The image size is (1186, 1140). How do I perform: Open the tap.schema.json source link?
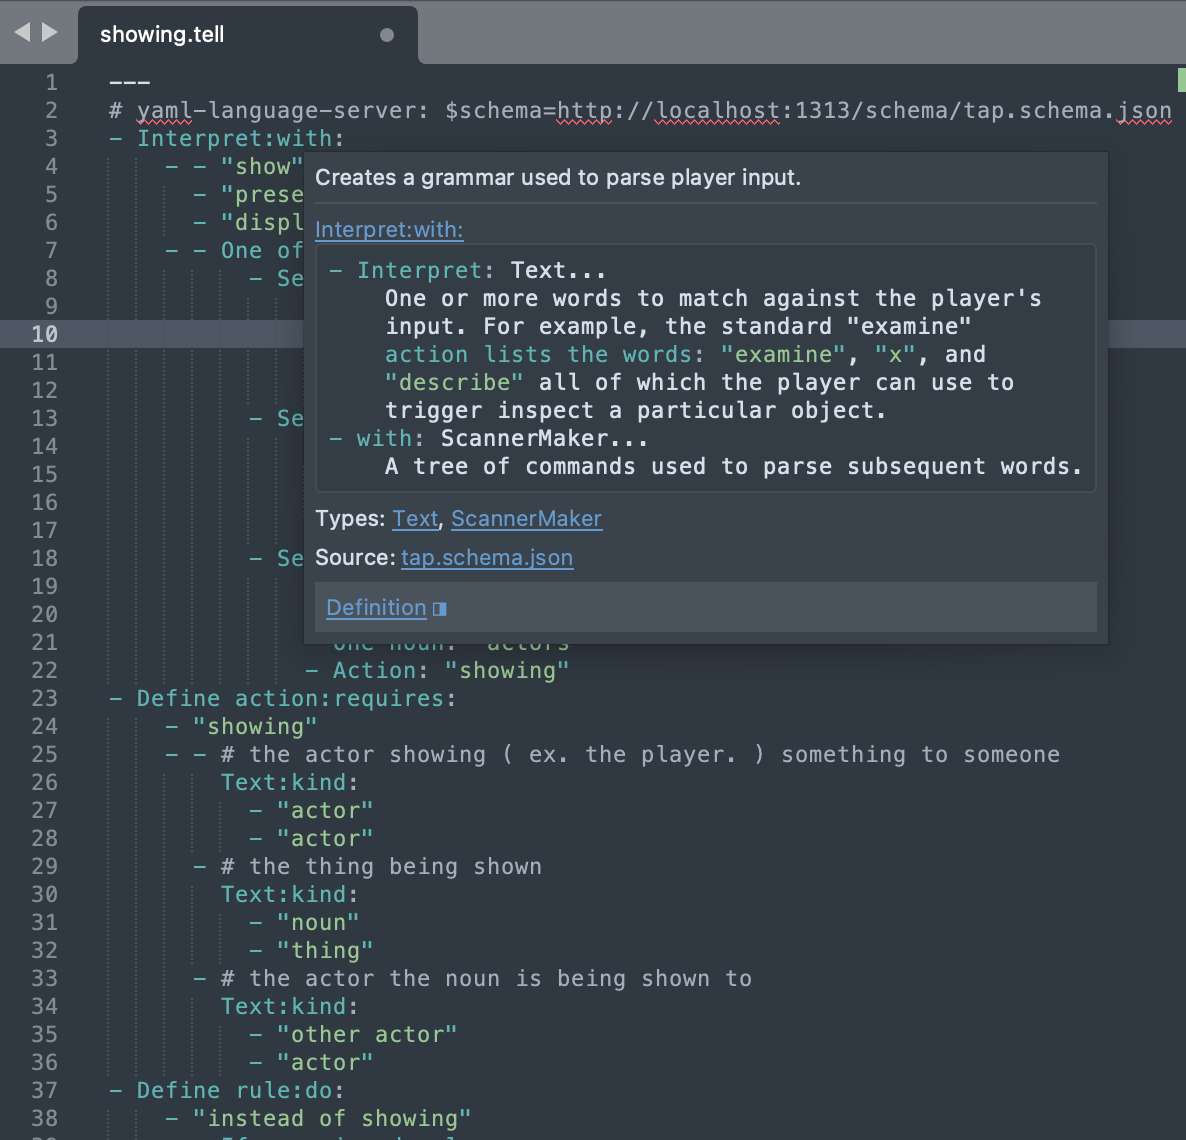pyautogui.click(x=486, y=558)
